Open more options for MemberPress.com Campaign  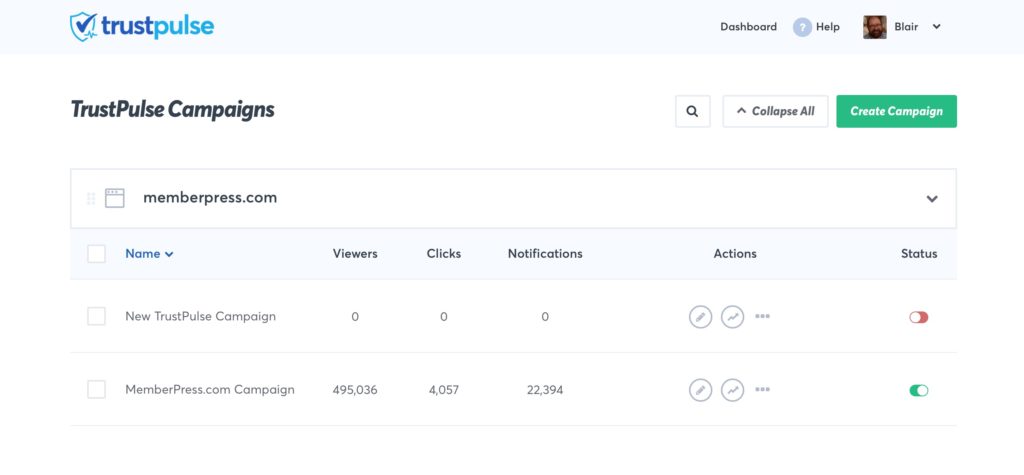[762, 389]
